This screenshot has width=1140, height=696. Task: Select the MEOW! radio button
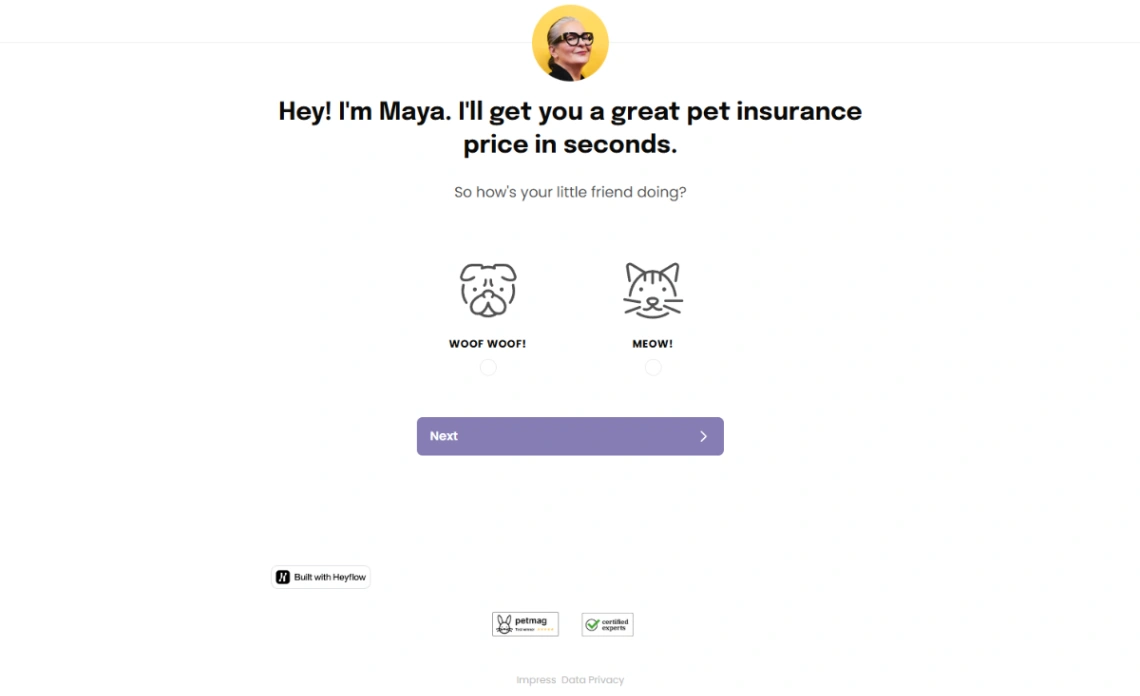653,367
